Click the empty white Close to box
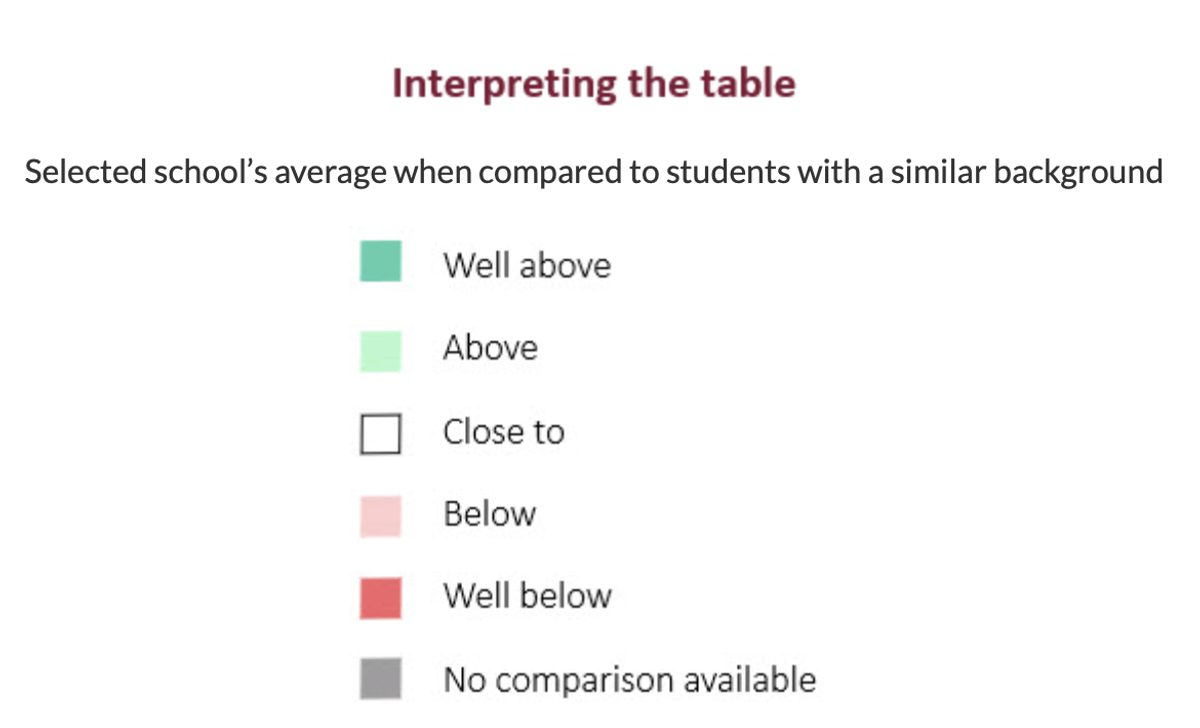The image size is (1200, 728). 380,435
